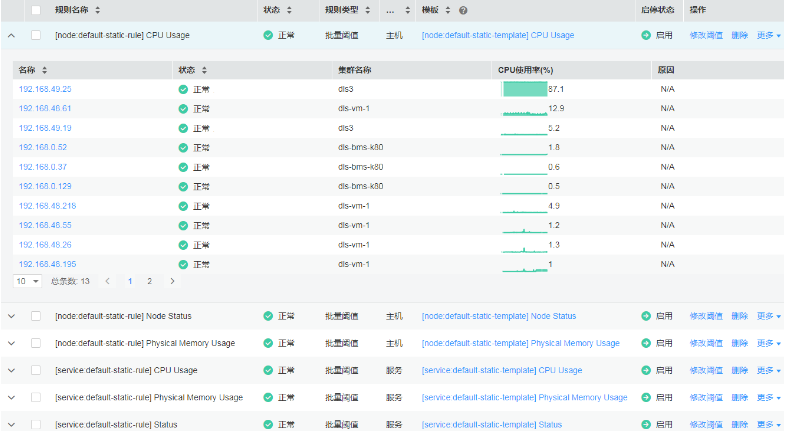Sort inner table status arrows
788x431 pixels.
pyautogui.click(x=204, y=70)
